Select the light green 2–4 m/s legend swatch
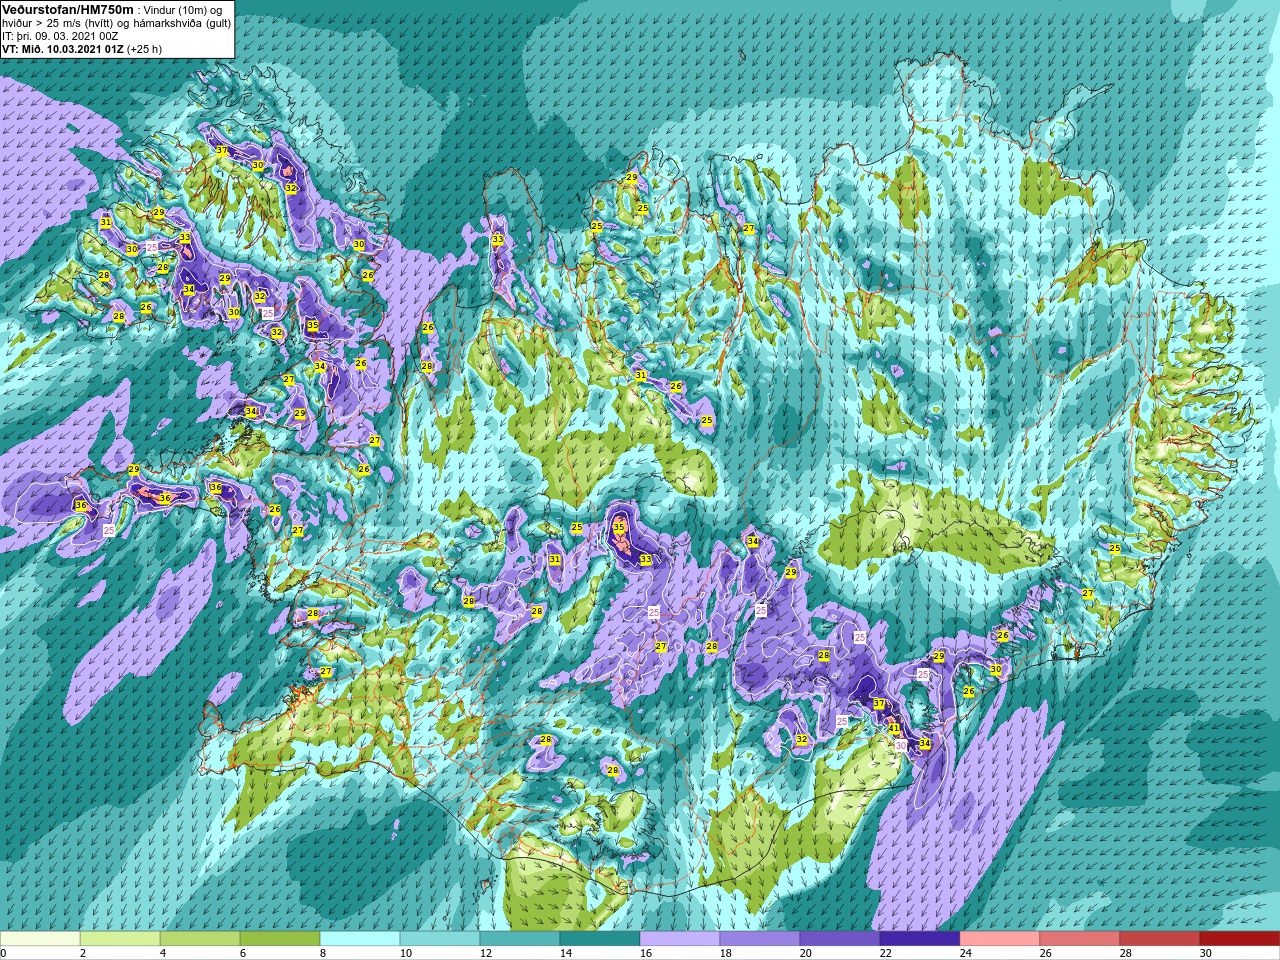 [x=120, y=939]
